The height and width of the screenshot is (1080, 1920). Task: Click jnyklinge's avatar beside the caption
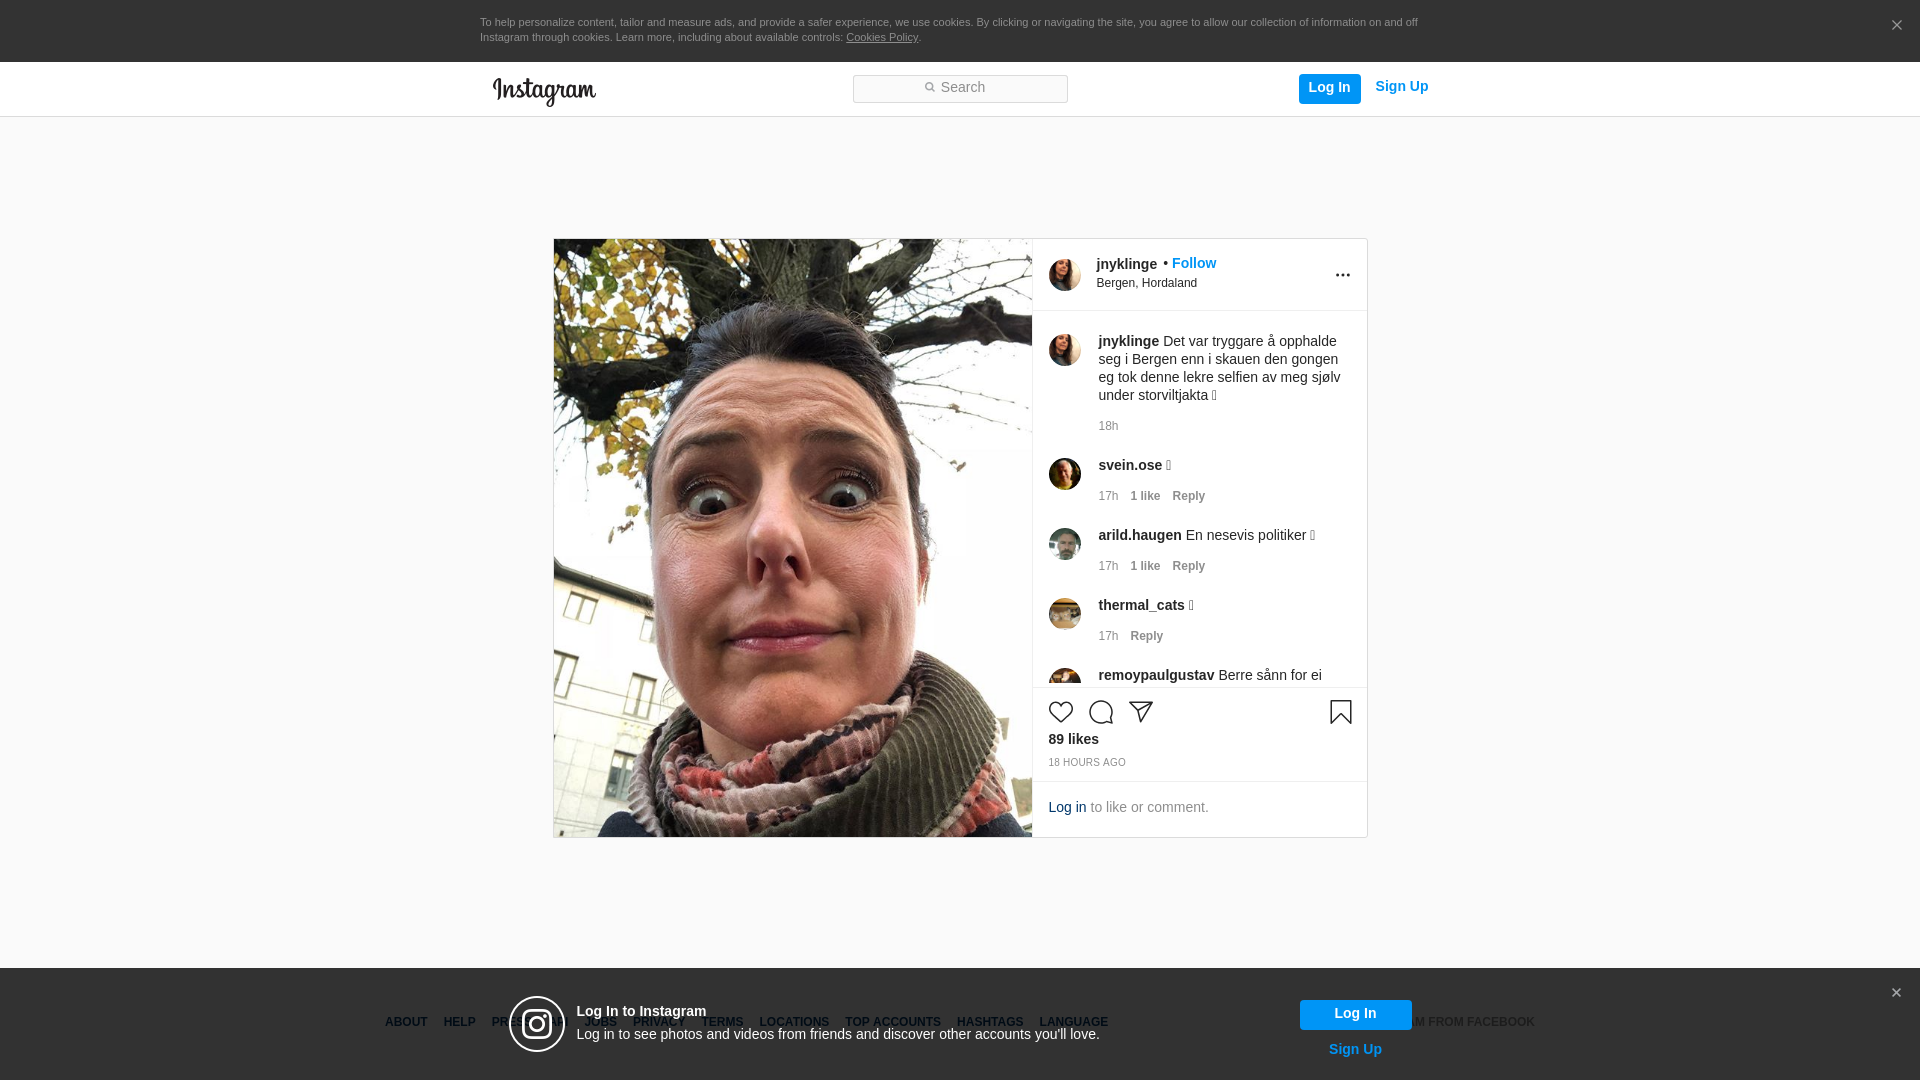[1064, 350]
